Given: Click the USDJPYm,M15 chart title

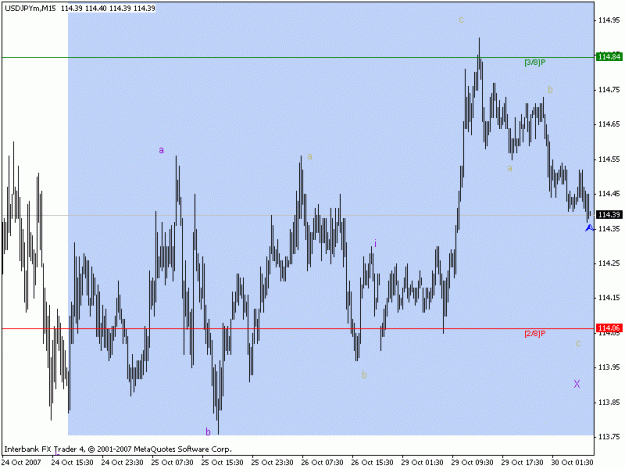Looking at the screenshot, I should (x=30, y=8).
